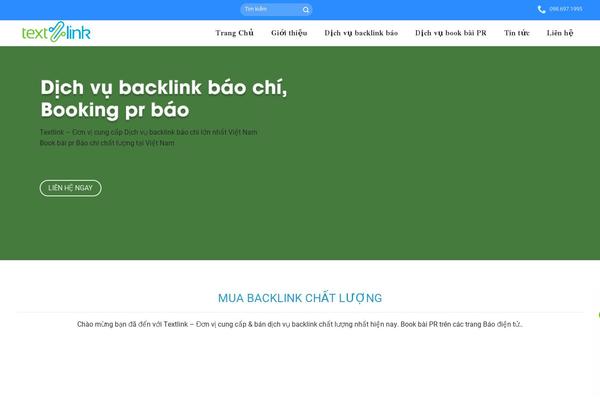600x400 pixels.
Task: Open the Giới thiệu menu item
Action: [x=289, y=33]
